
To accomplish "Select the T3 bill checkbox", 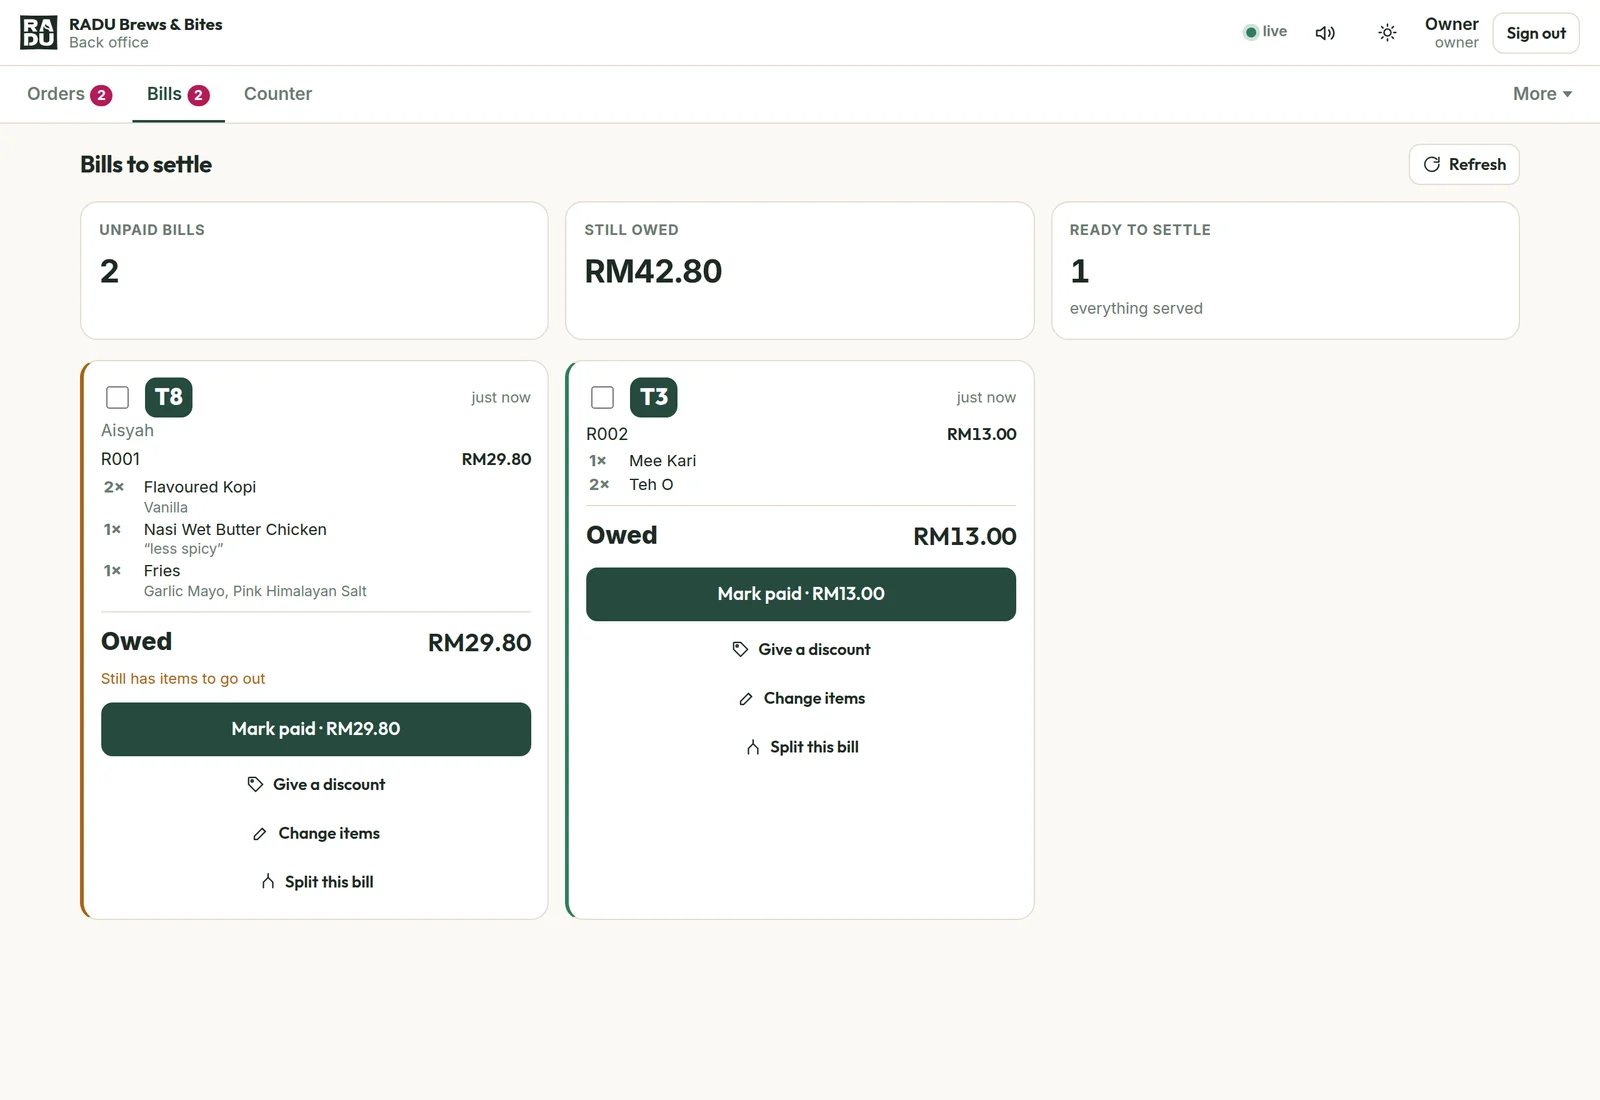I will point(602,397).
